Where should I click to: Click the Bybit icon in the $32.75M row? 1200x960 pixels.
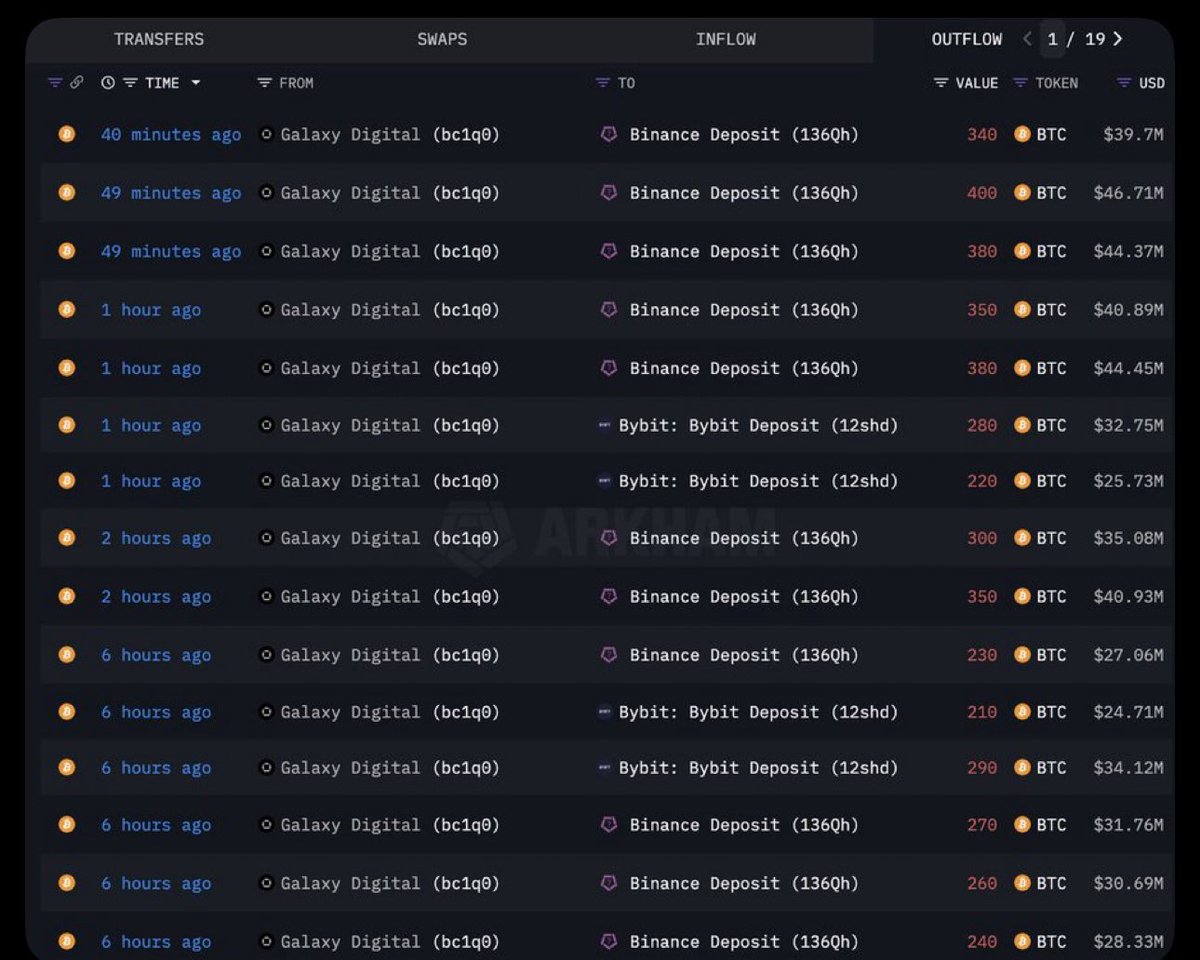[604, 425]
